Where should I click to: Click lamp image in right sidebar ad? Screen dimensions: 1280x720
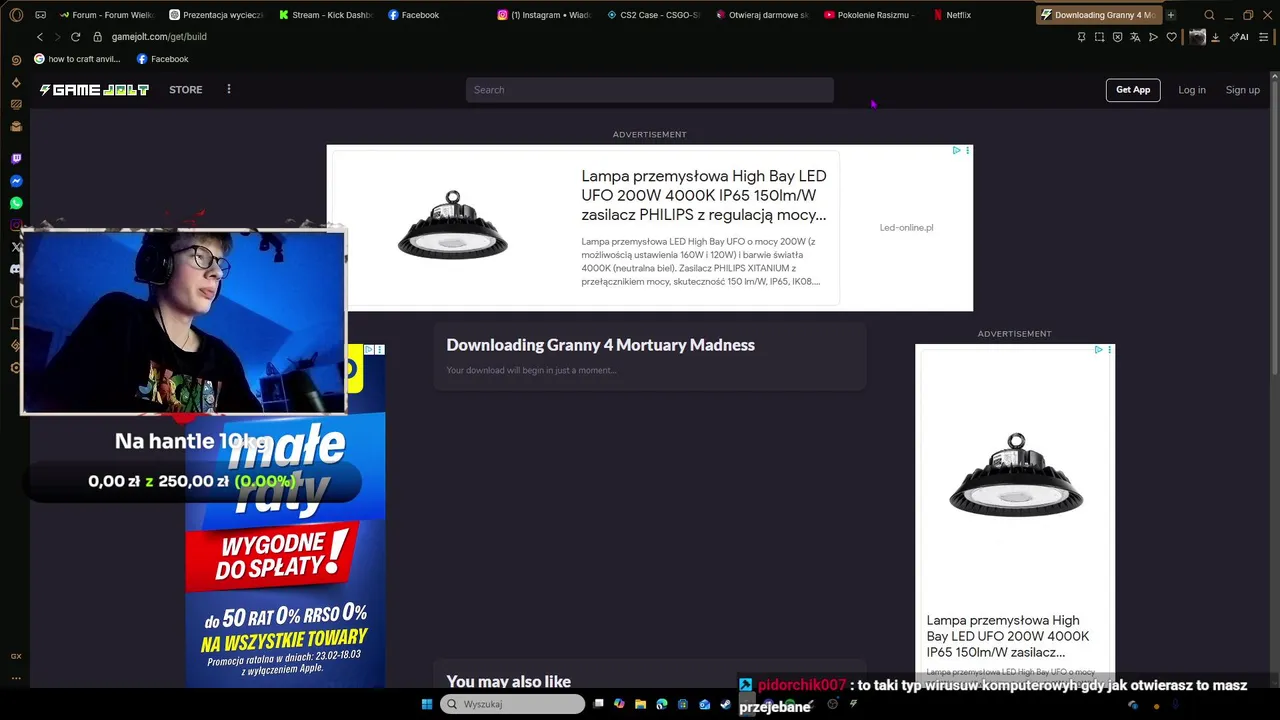pos(1015,475)
